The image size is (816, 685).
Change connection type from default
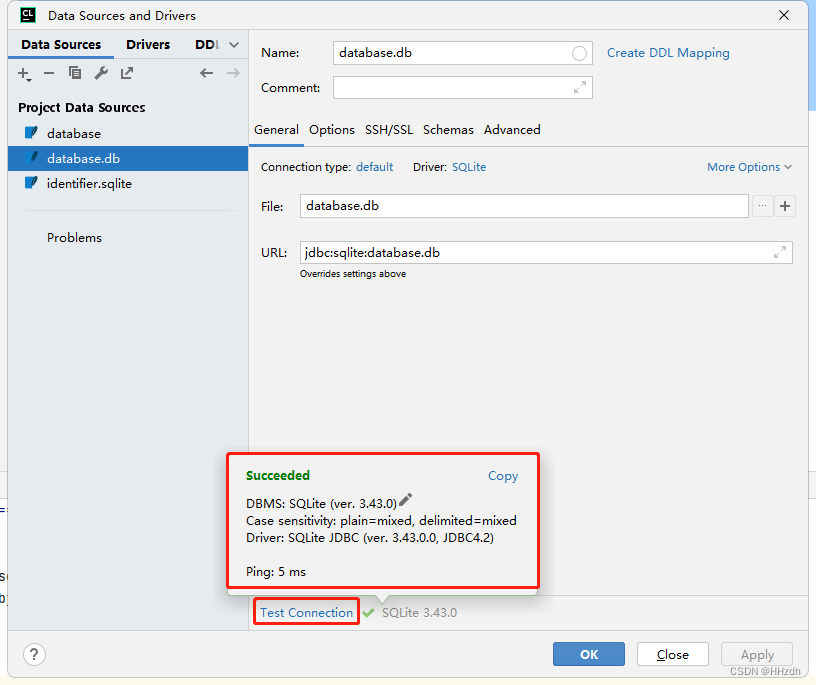coord(374,167)
